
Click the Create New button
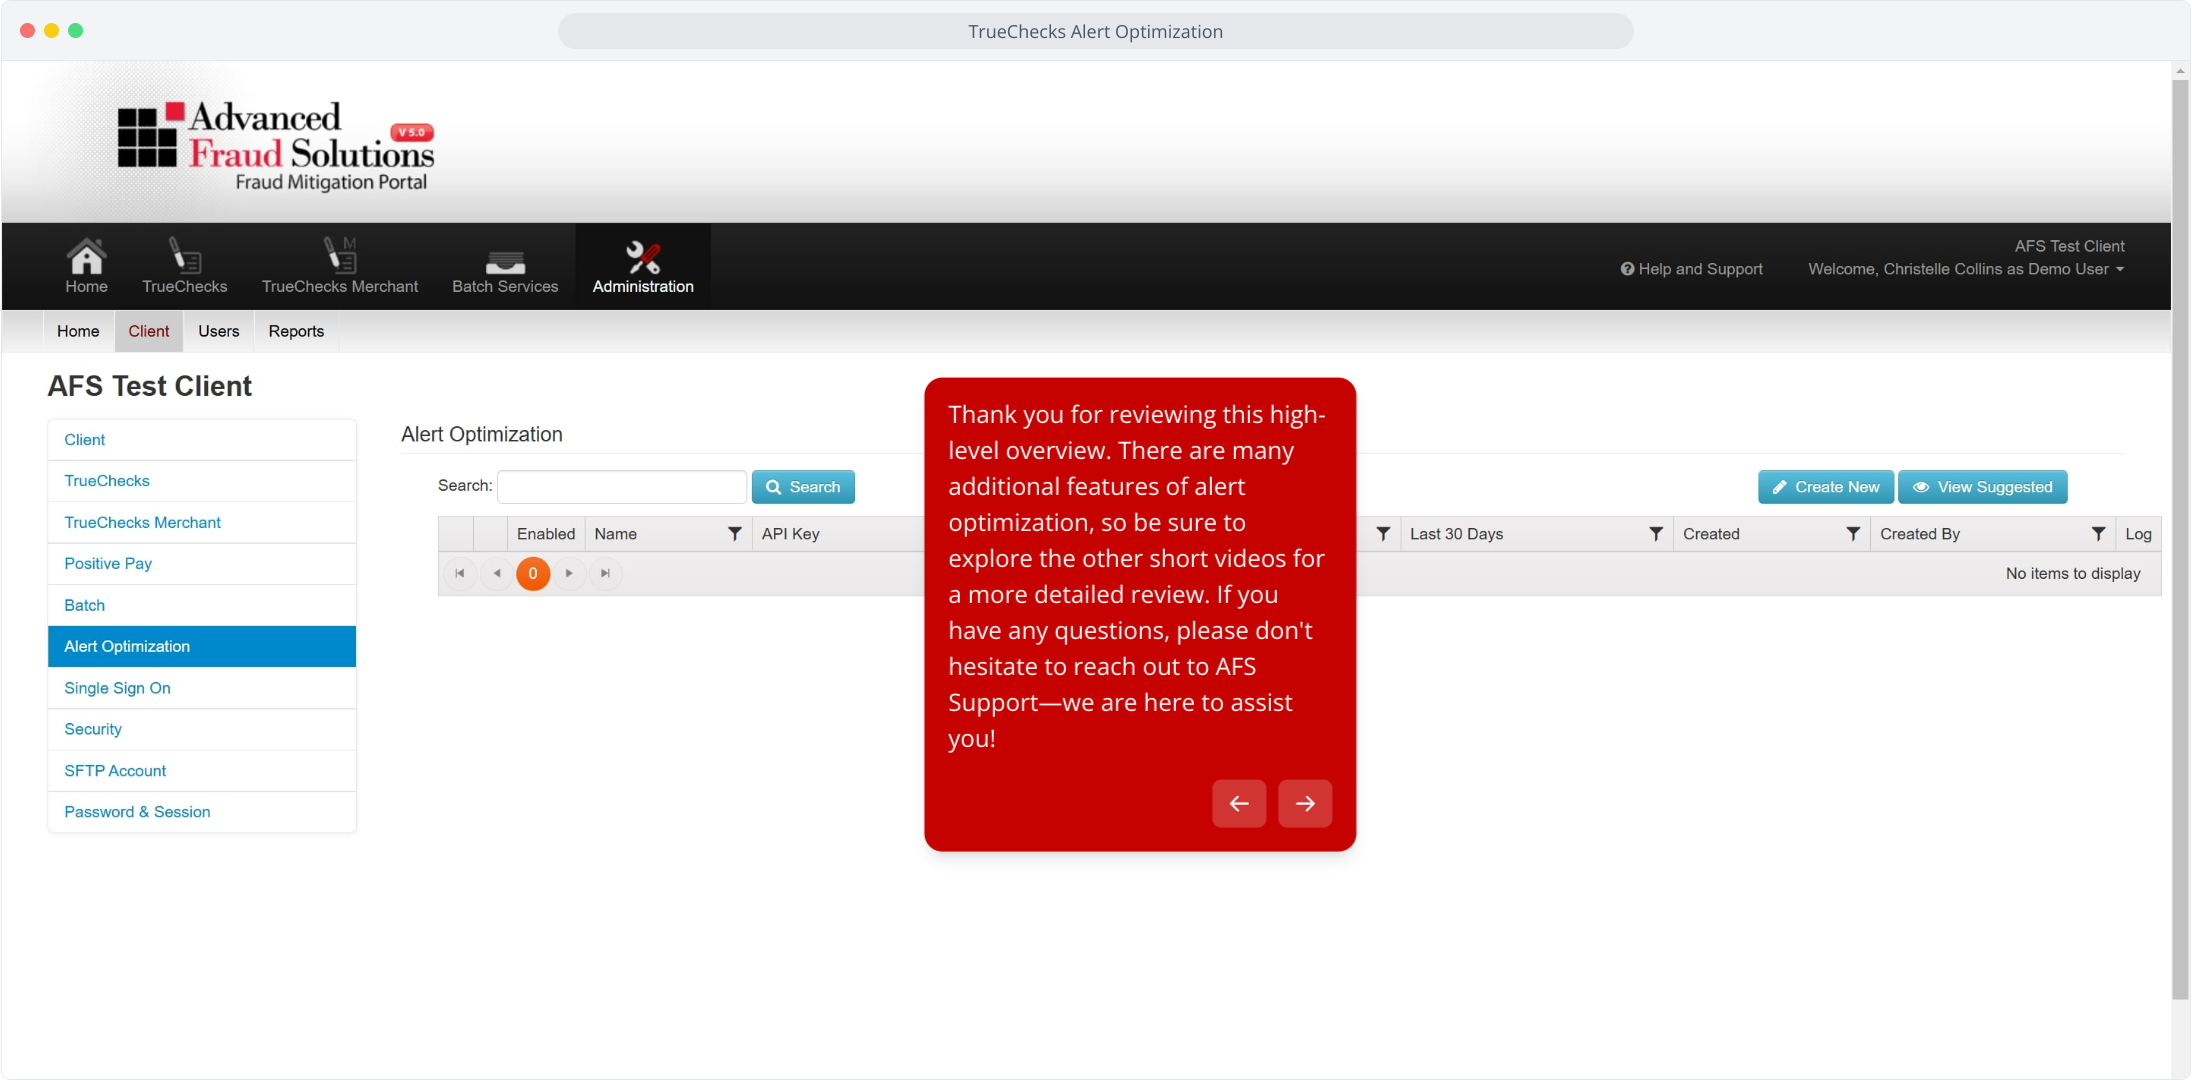coord(1826,487)
